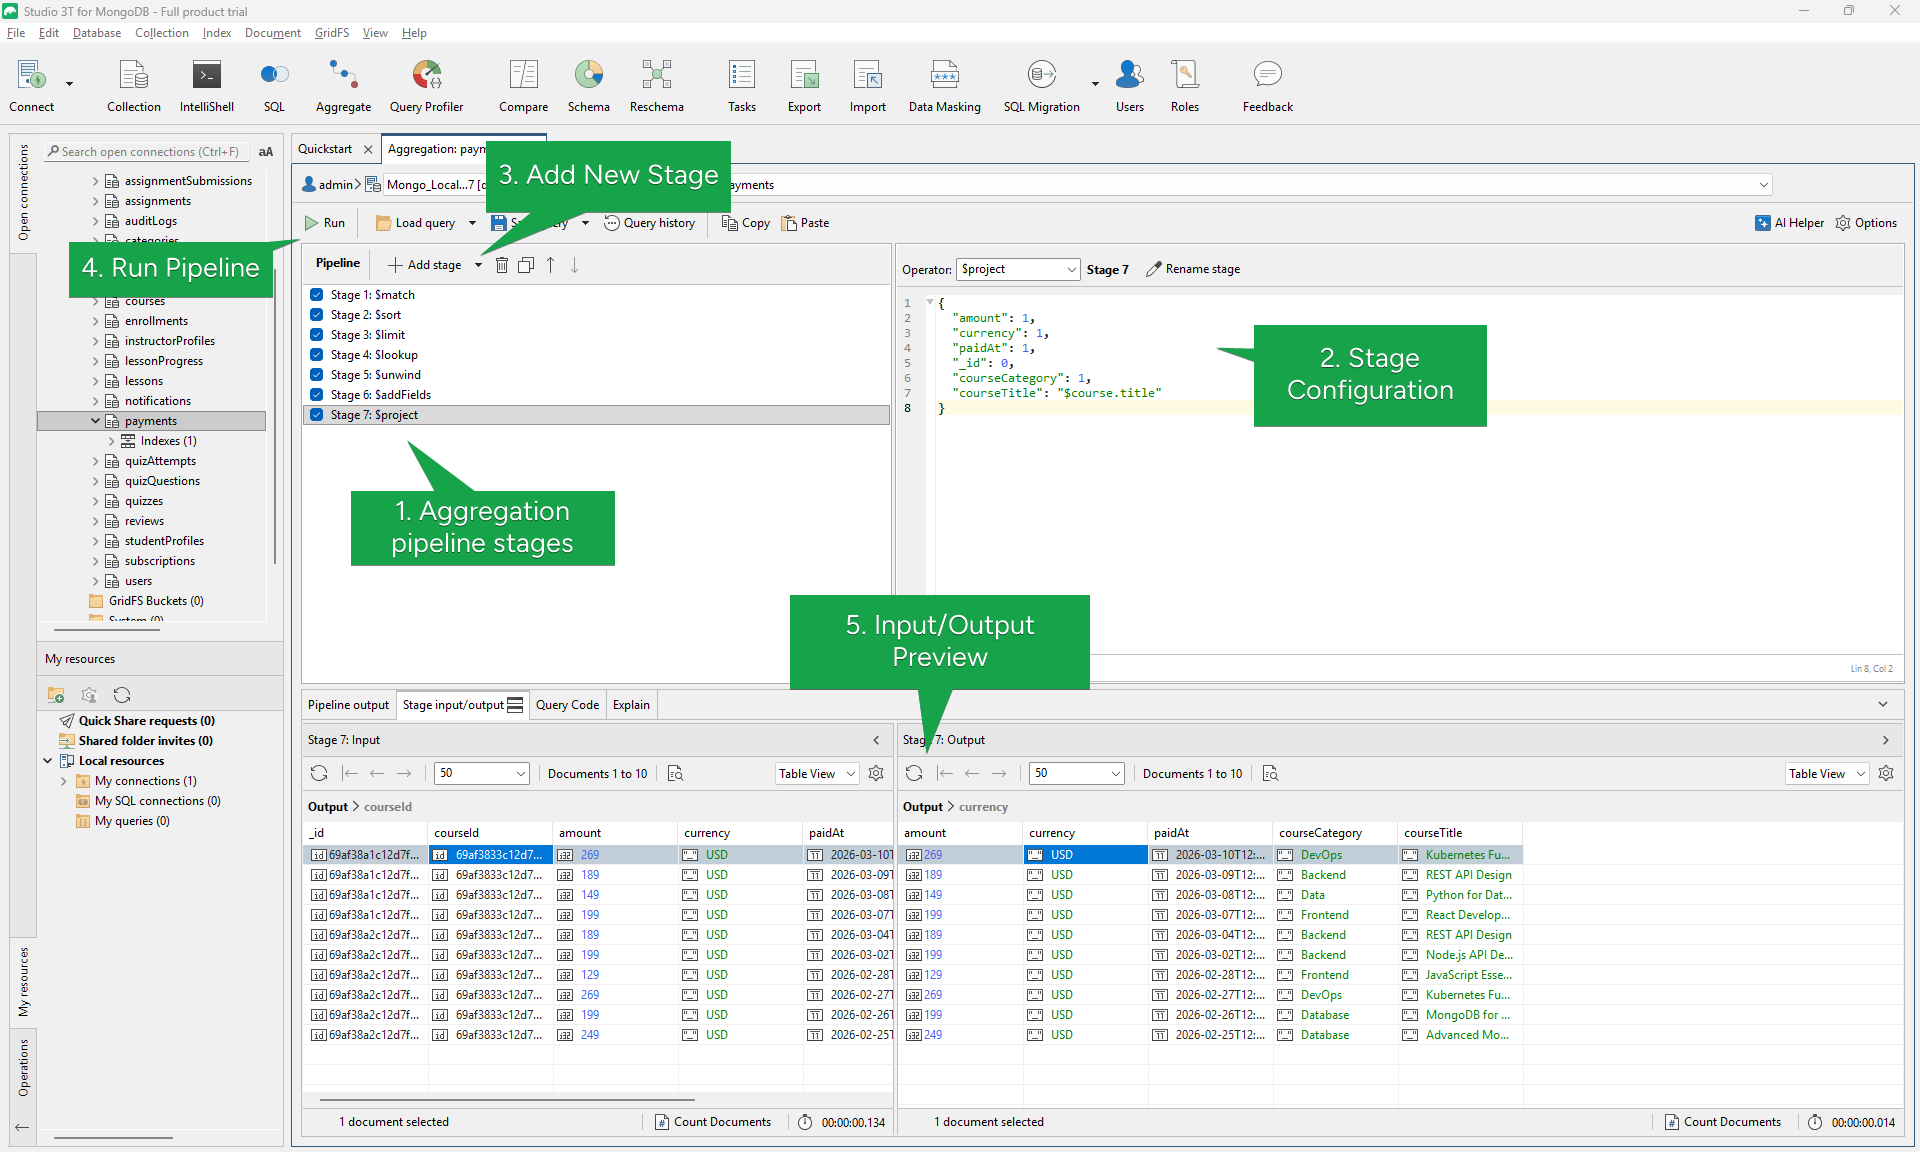This screenshot has height=1152, width=1920.
Task: Refresh the My resources panel
Action: pos(122,695)
